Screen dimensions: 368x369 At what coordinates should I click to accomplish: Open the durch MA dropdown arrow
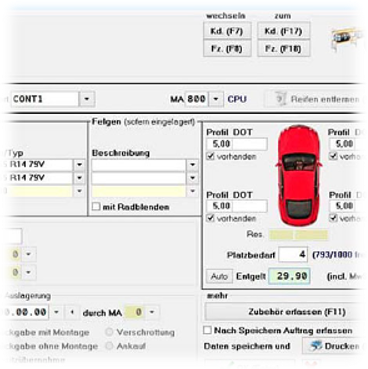152,312
